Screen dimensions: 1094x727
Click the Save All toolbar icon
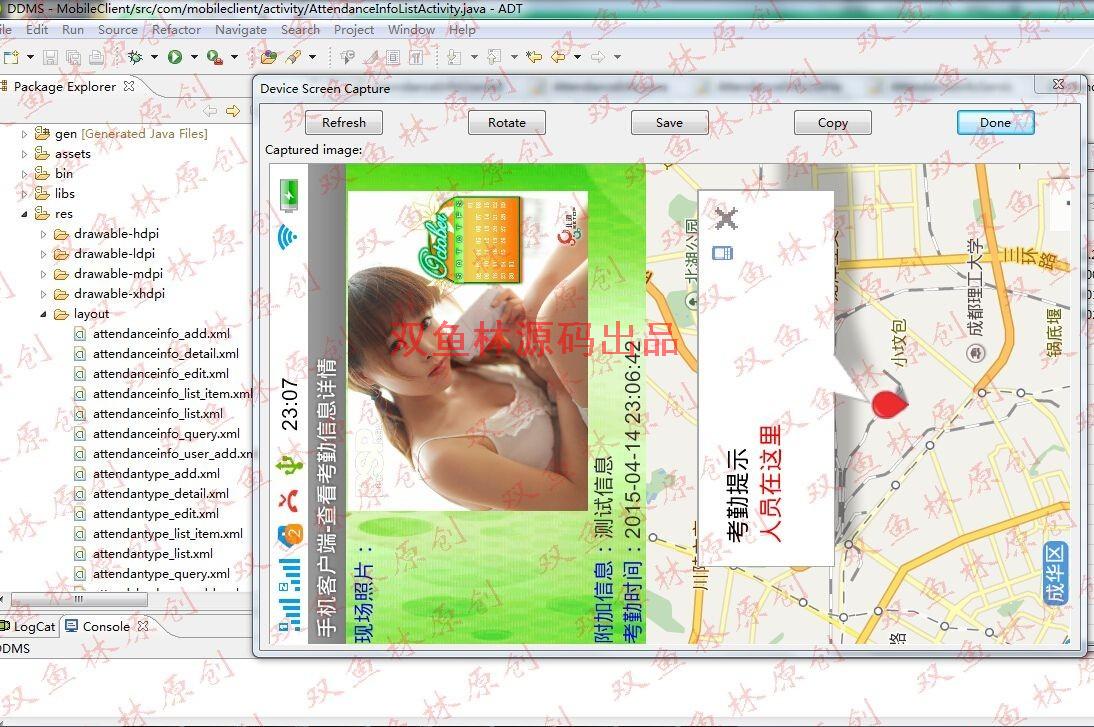pyautogui.click(x=73, y=57)
